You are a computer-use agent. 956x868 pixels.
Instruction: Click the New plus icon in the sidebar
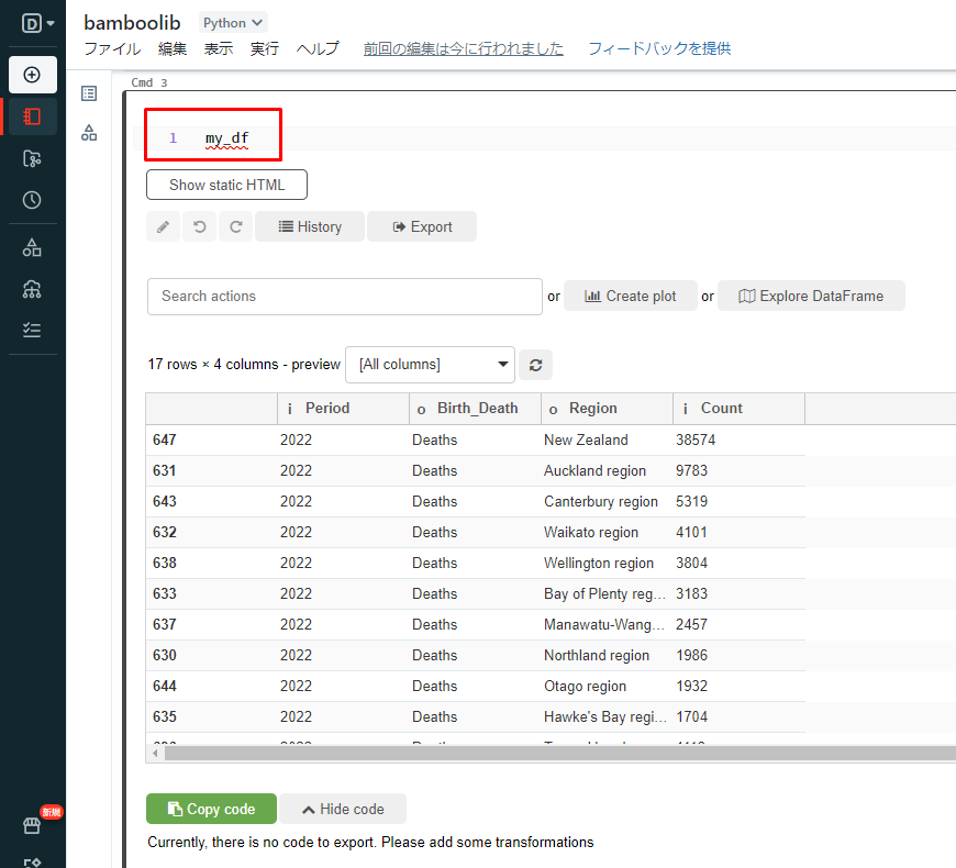coord(32,75)
